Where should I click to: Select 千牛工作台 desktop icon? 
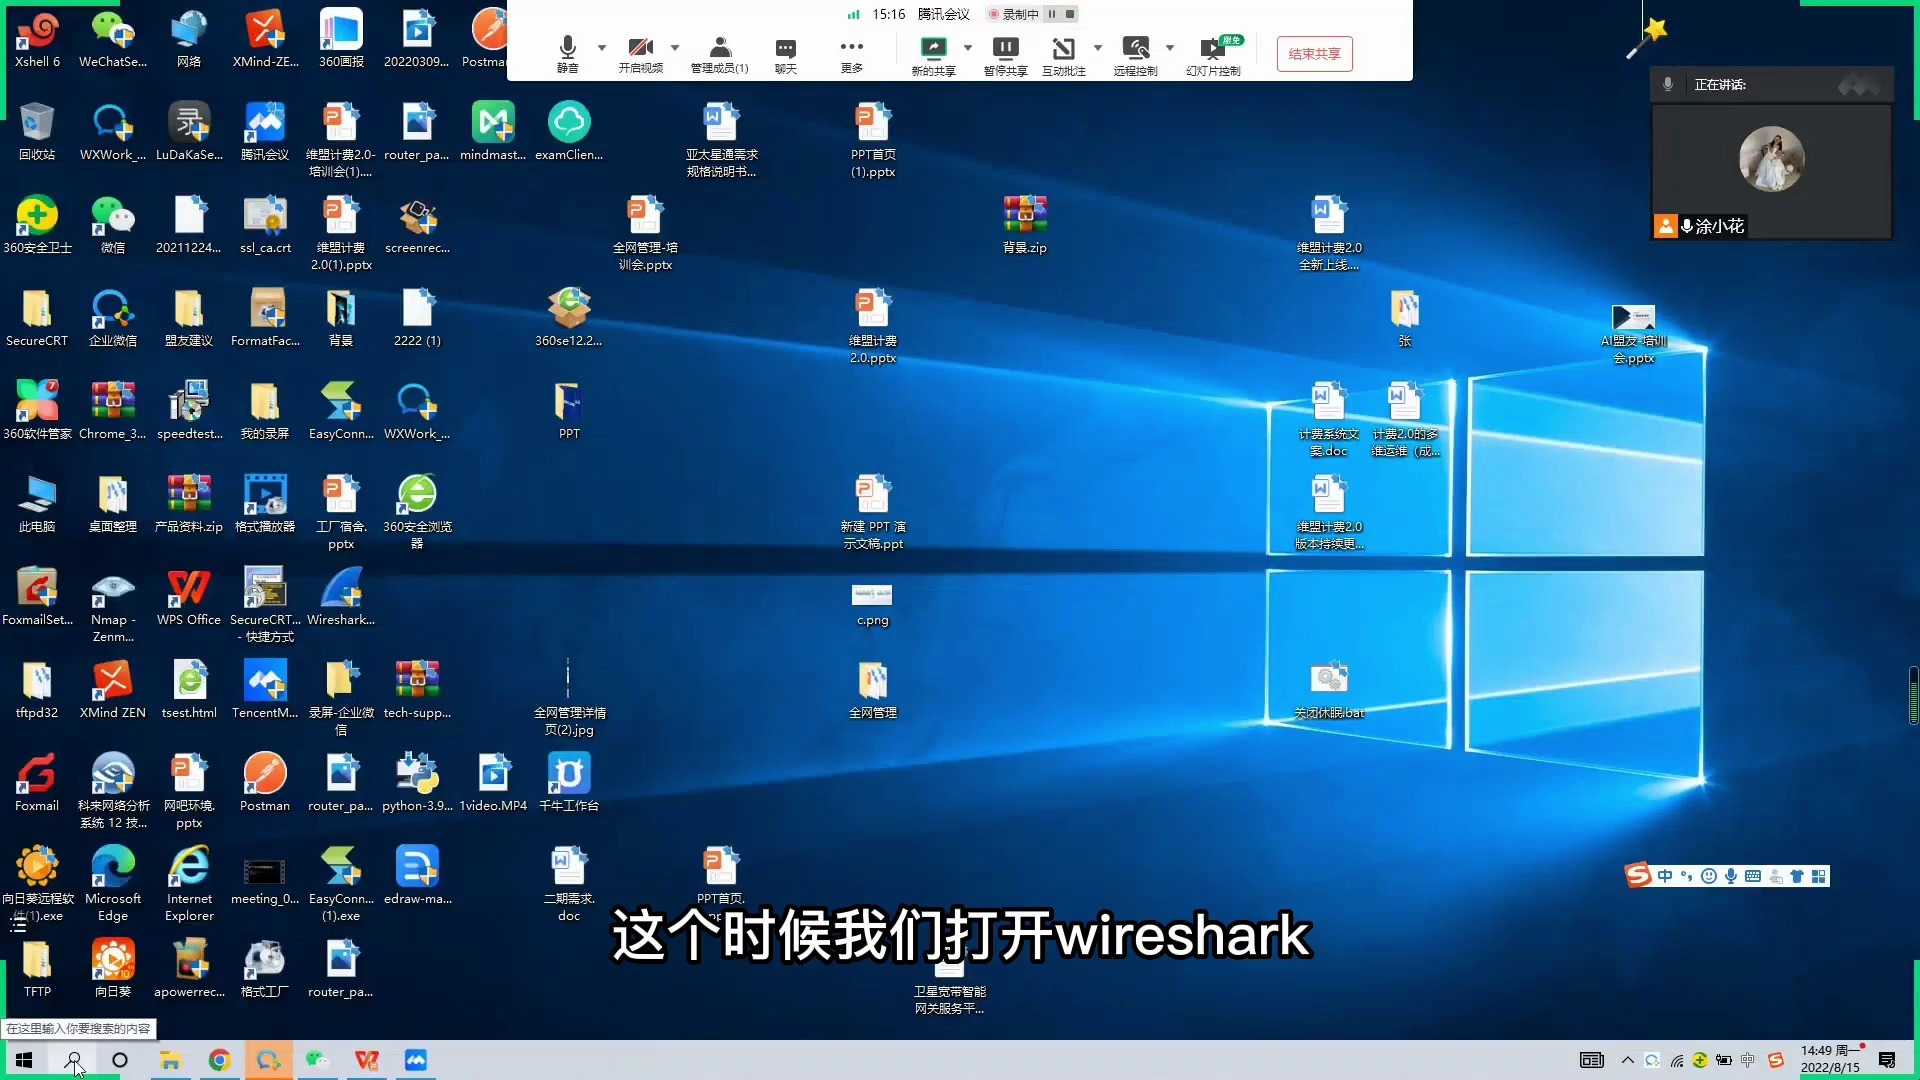pyautogui.click(x=569, y=782)
